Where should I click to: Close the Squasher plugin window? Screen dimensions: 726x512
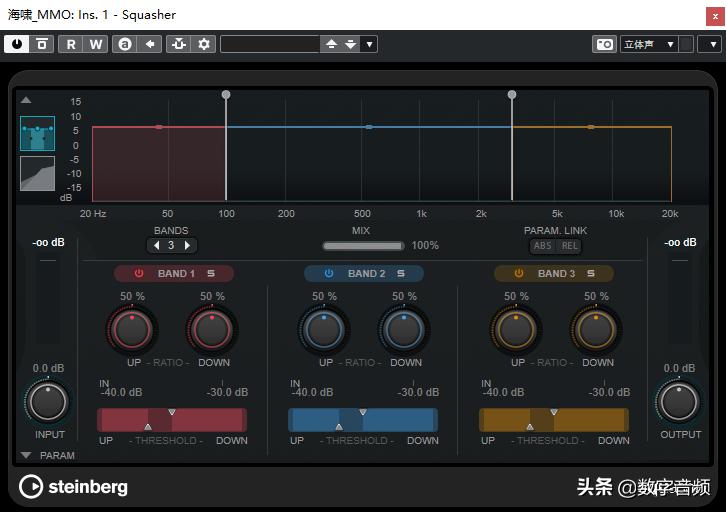715,16
